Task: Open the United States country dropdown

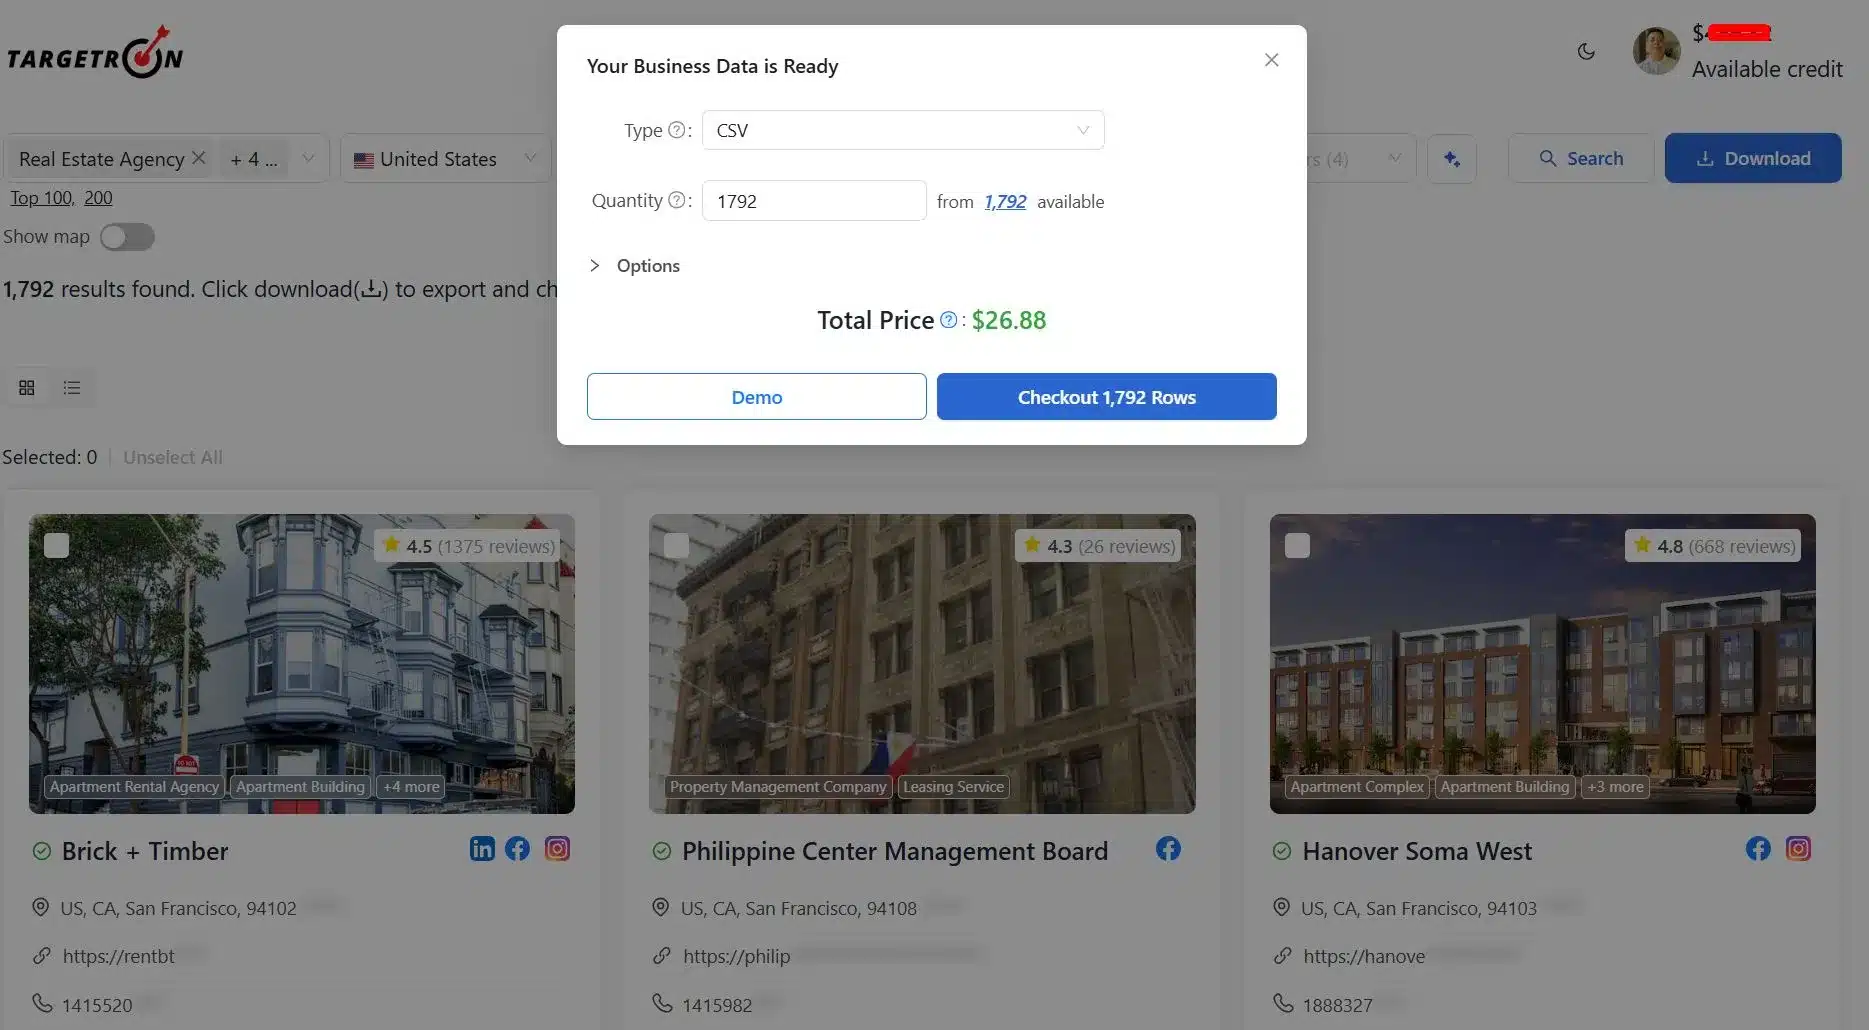Action: tap(446, 159)
